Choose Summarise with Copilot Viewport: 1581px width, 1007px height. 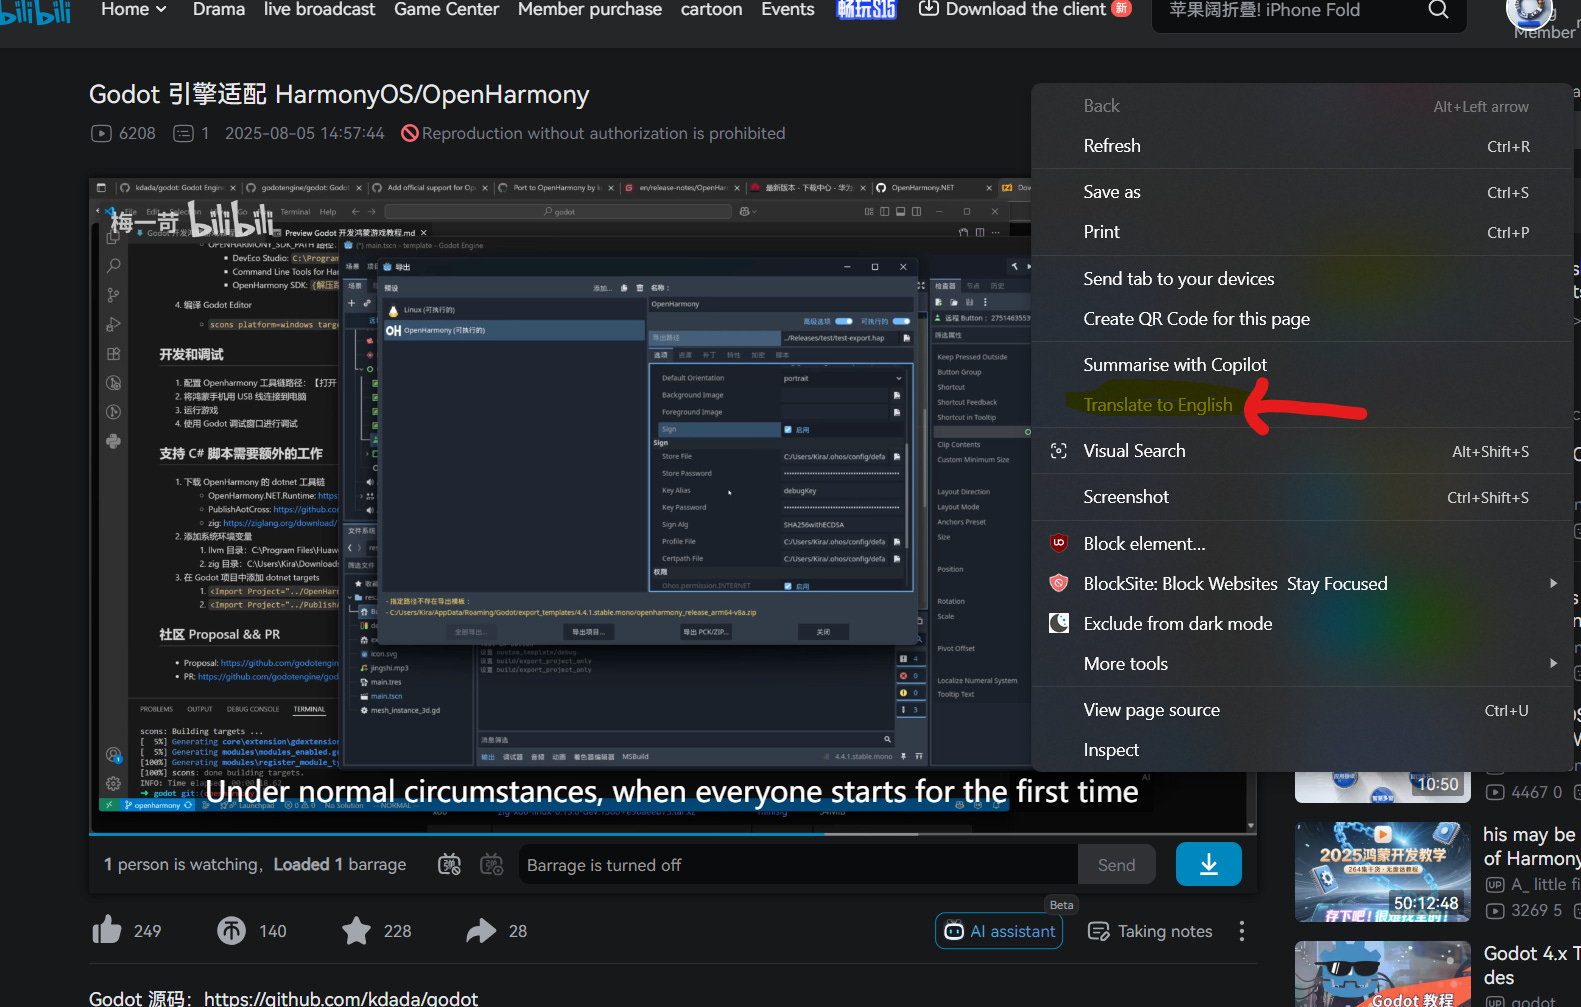click(x=1302, y=365)
